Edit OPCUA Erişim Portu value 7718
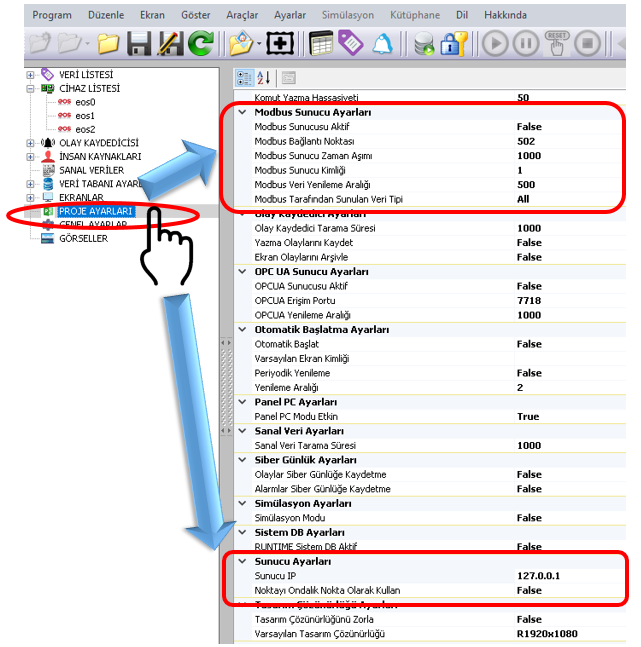This screenshot has width=641, height=647. pos(570,300)
